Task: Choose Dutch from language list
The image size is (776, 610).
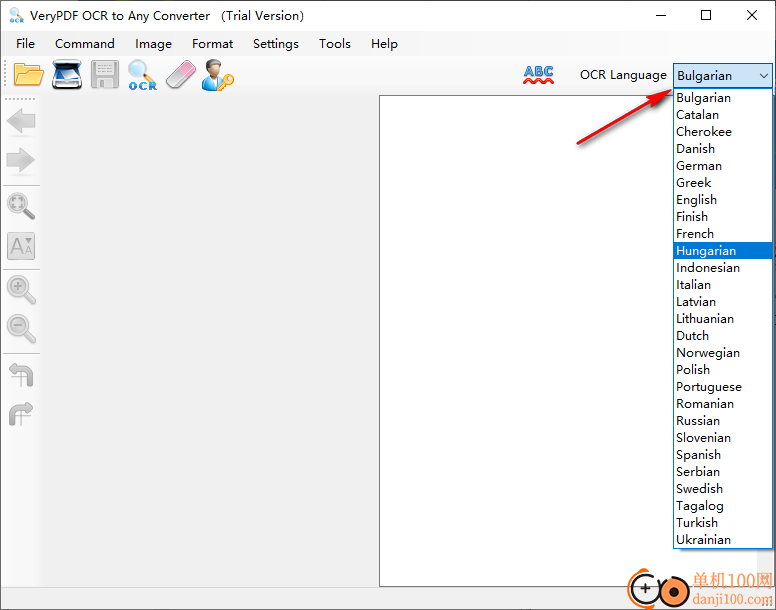Action: click(x=723, y=335)
